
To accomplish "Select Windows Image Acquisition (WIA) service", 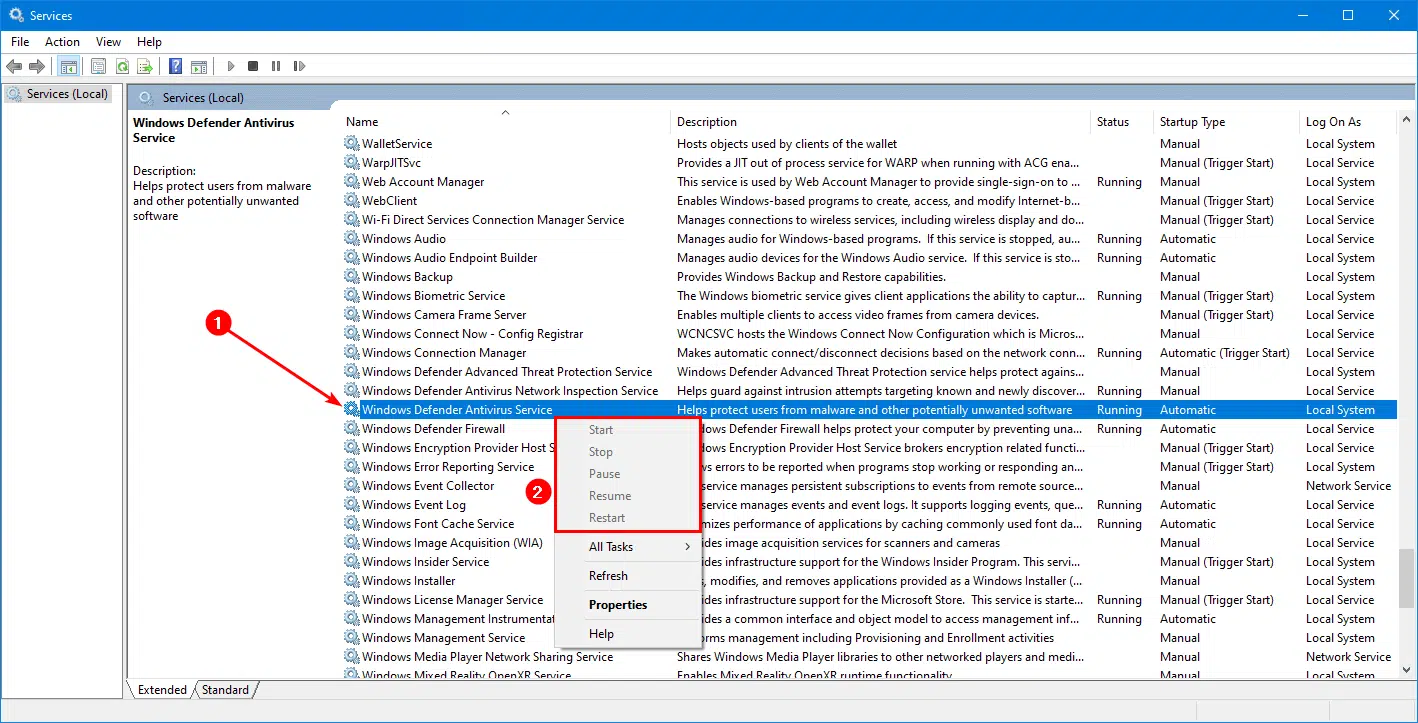I will [452, 543].
